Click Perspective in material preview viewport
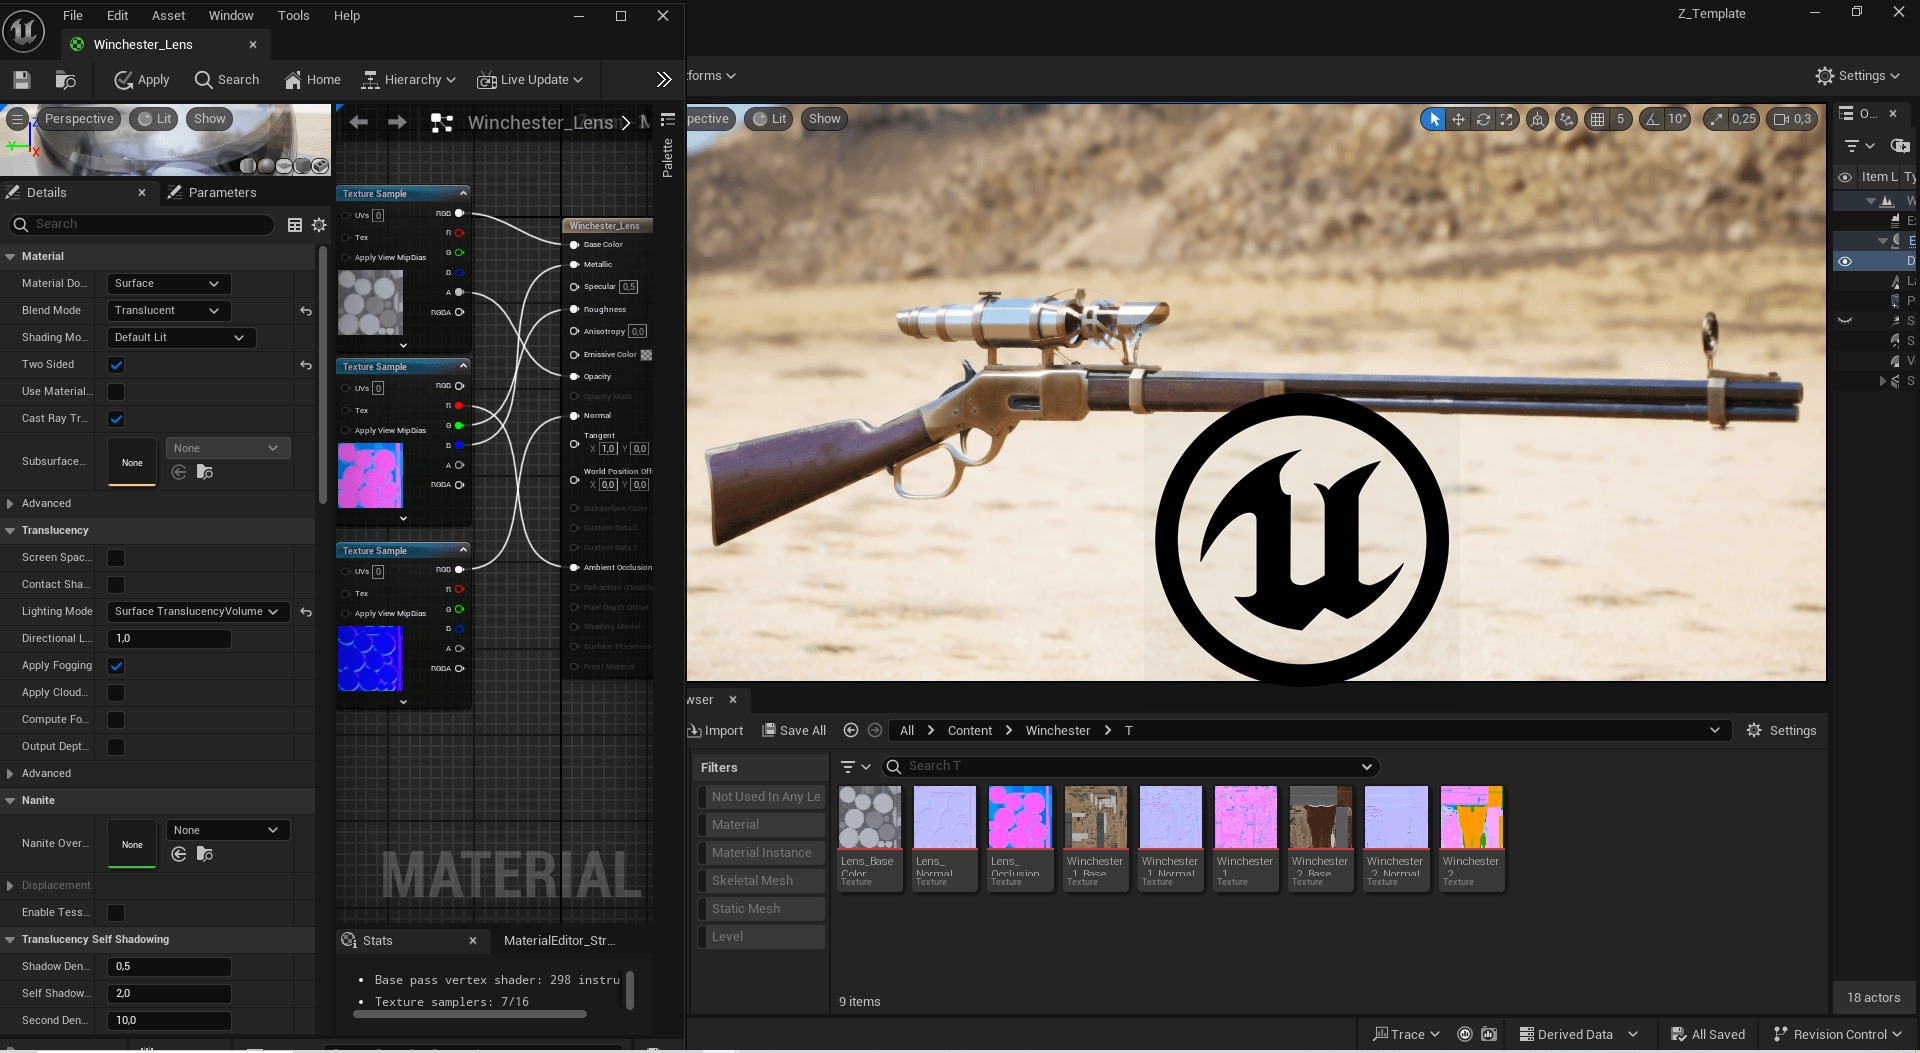Screen dimensions: 1920x1053 coord(79,119)
